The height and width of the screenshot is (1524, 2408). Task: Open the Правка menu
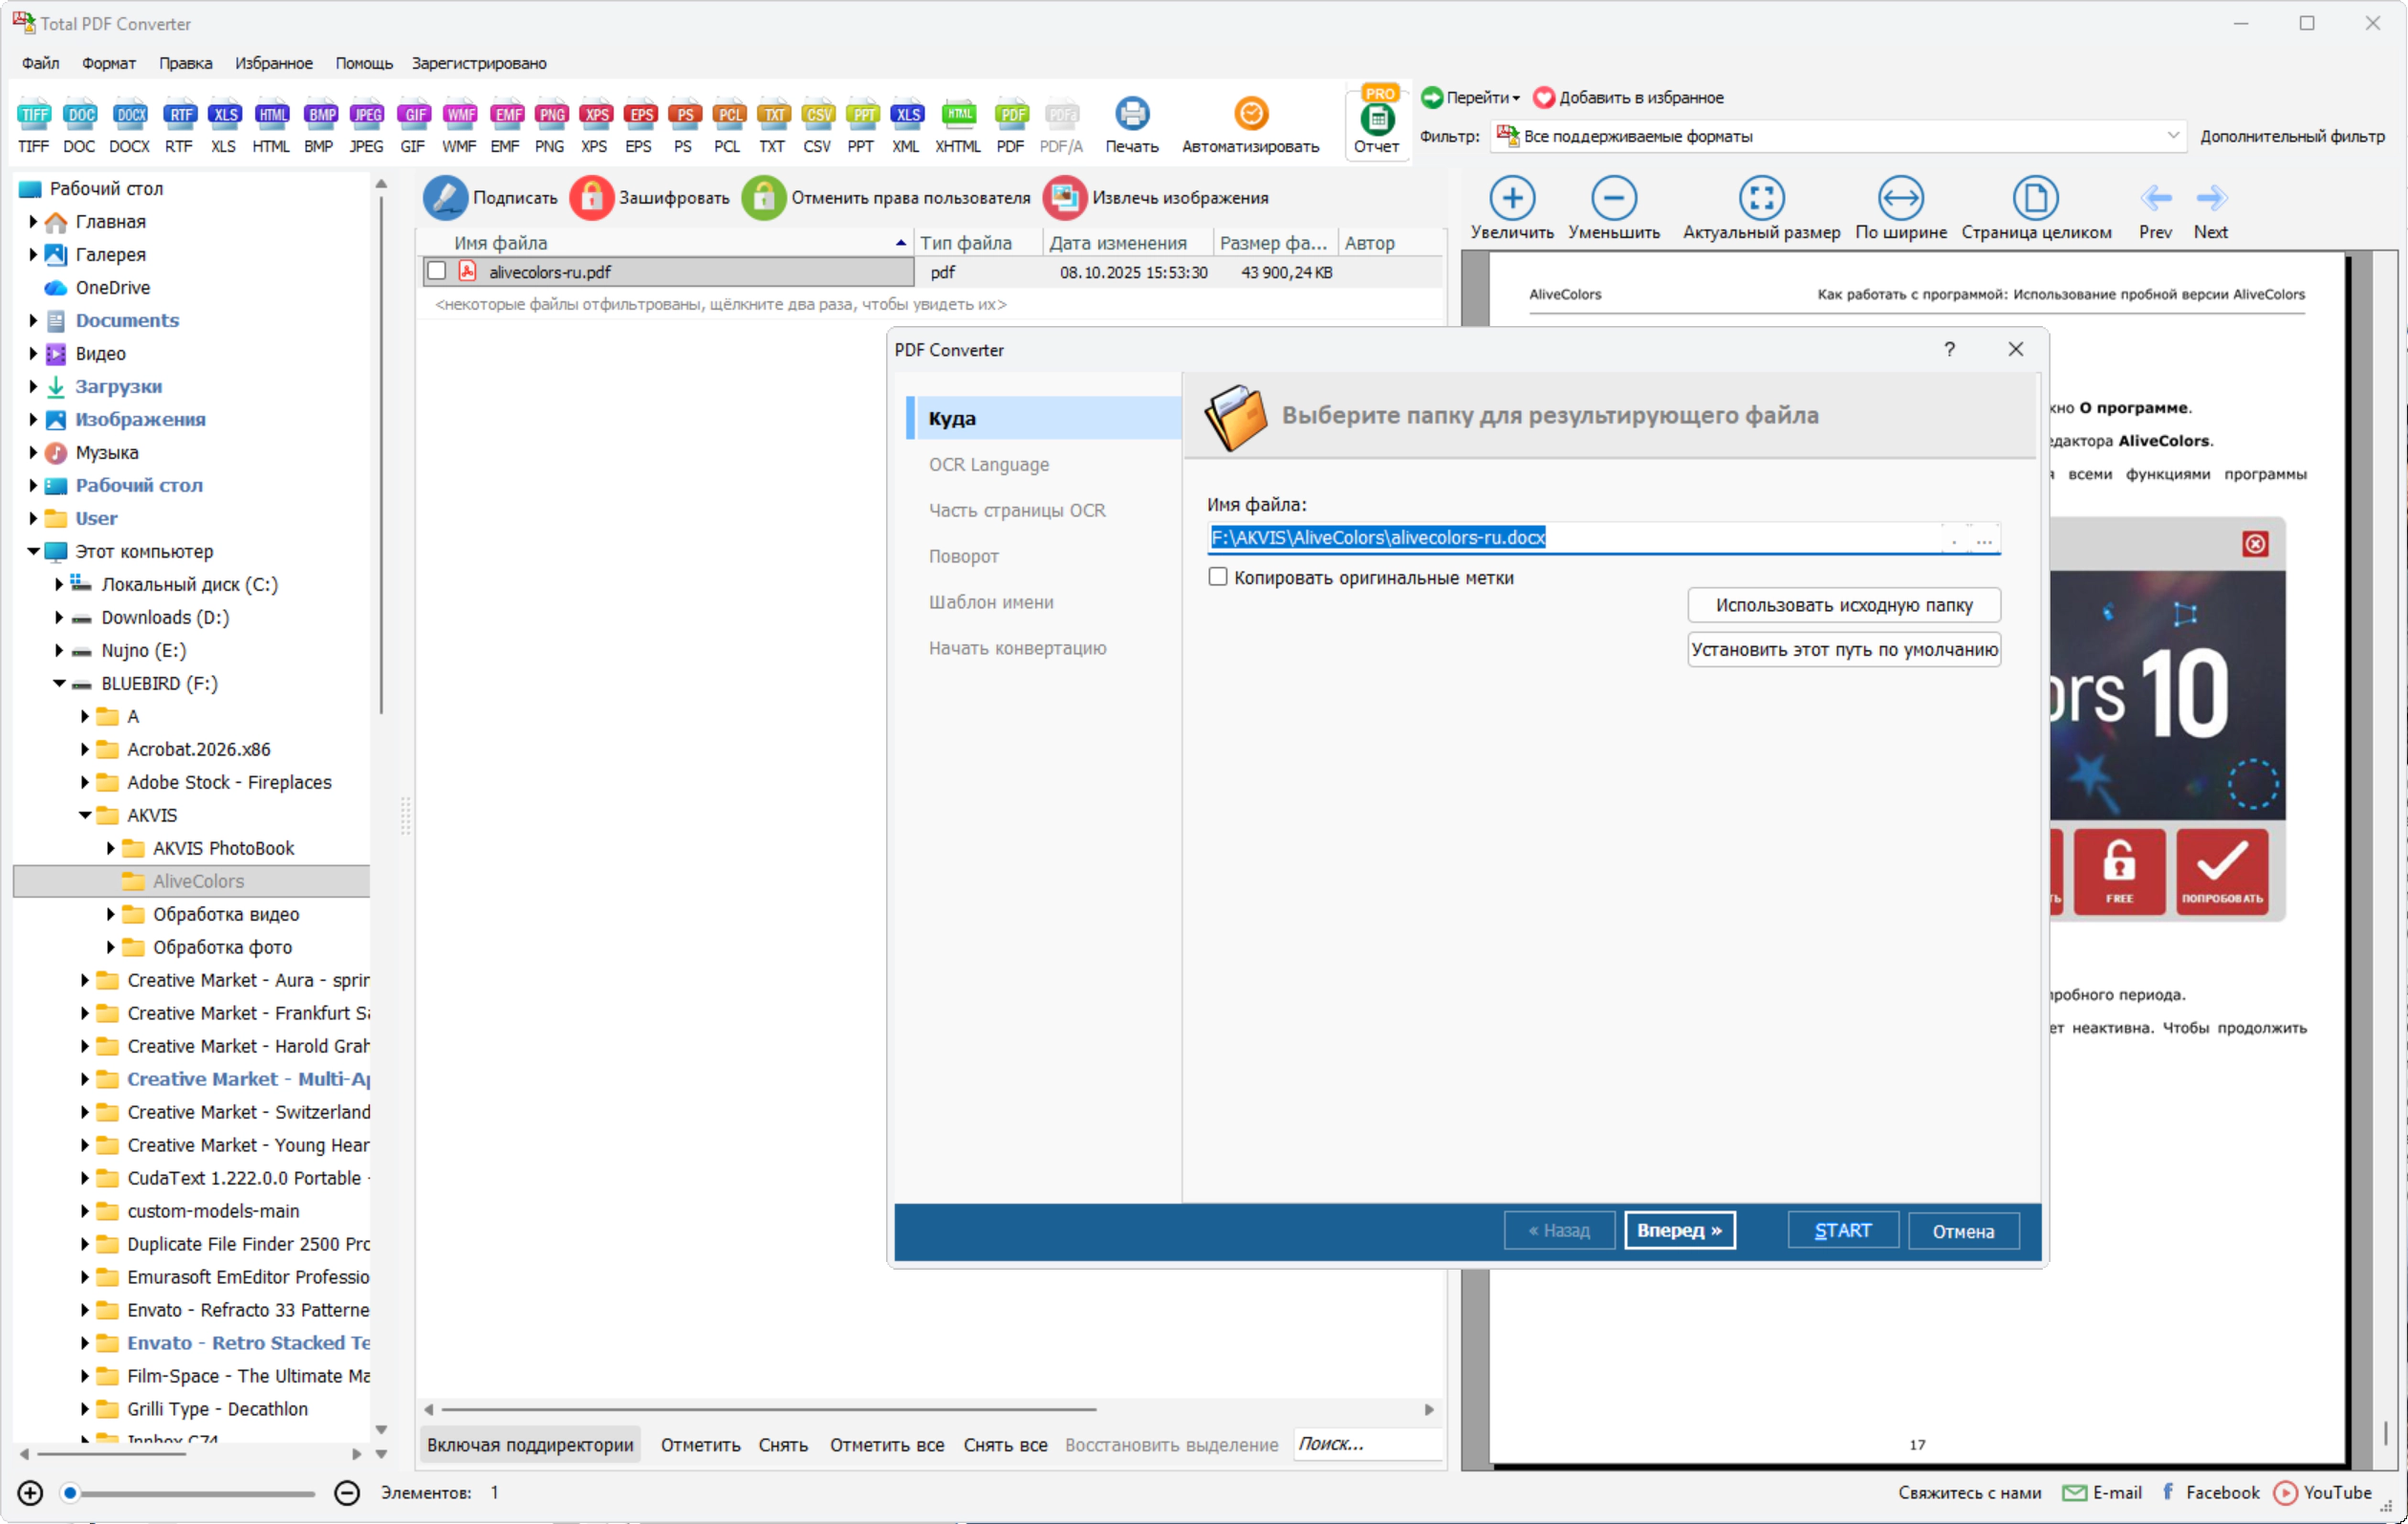[186, 63]
